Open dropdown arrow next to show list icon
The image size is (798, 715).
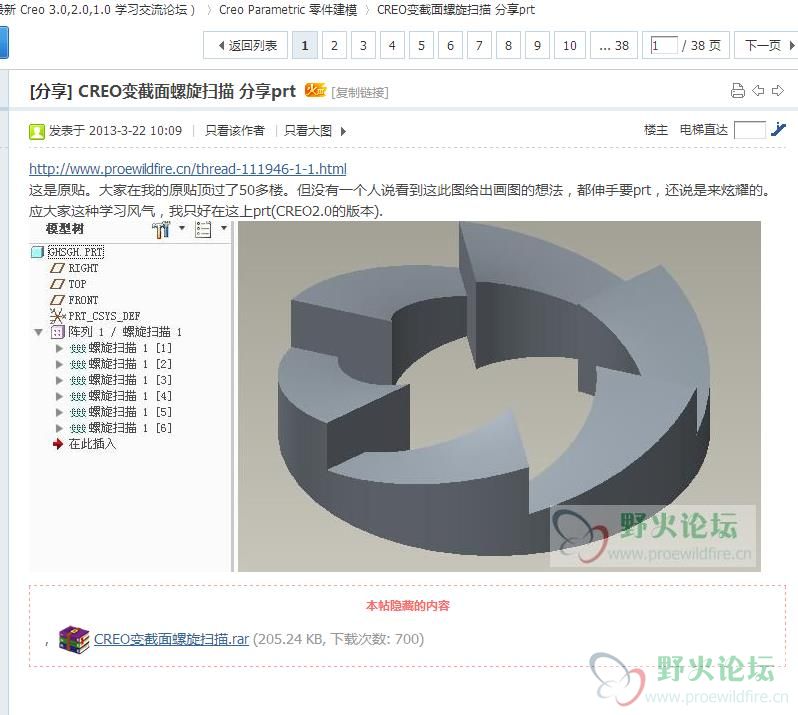(x=223, y=228)
